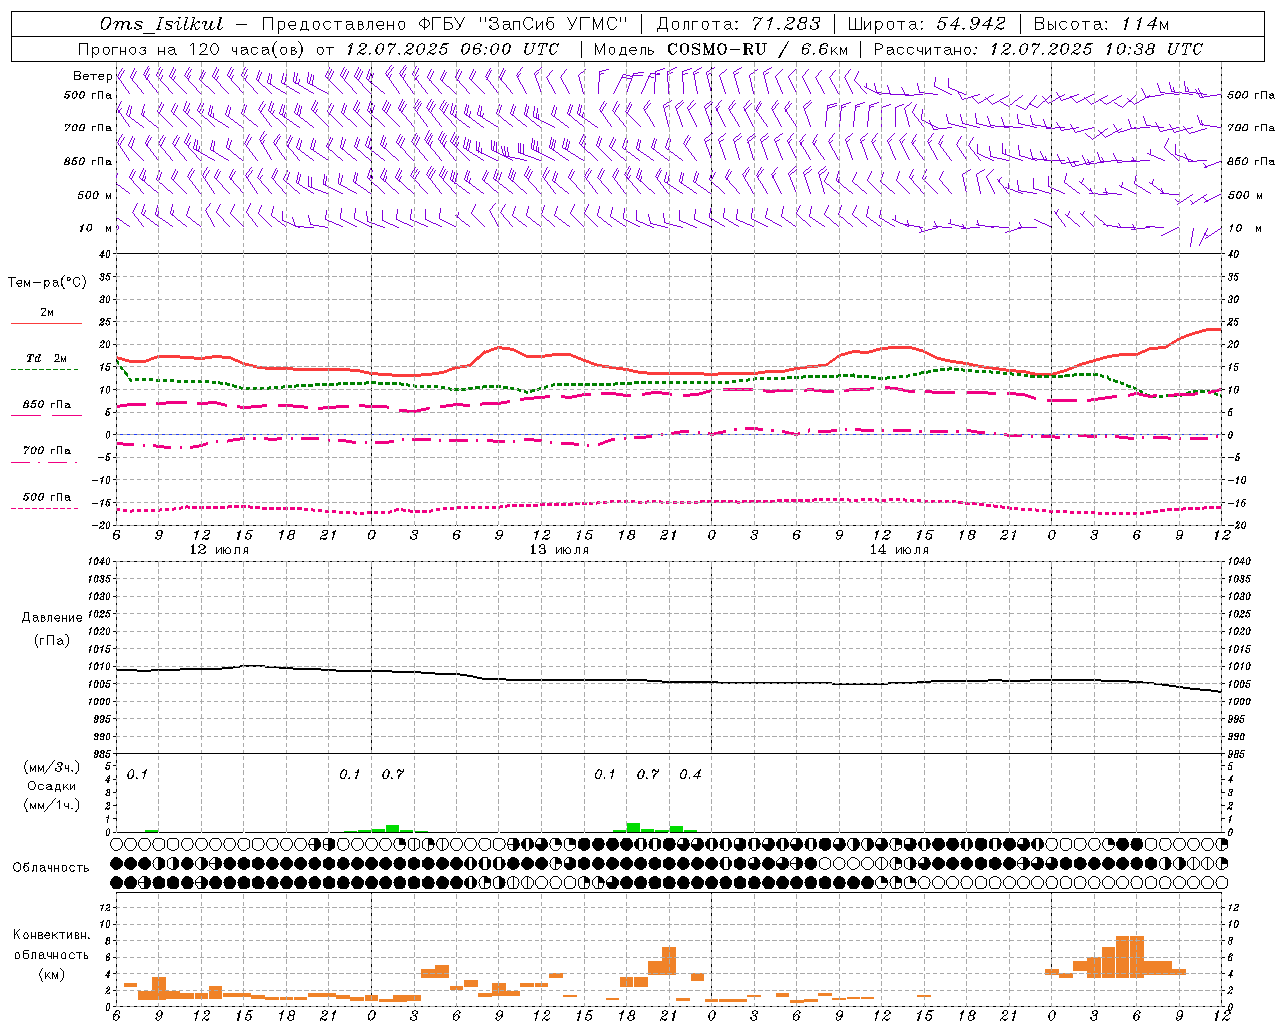The width and height of the screenshot is (1280, 1024).
Task: Click the "0.4" precipitation amount value
Action: [x=690, y=774]
